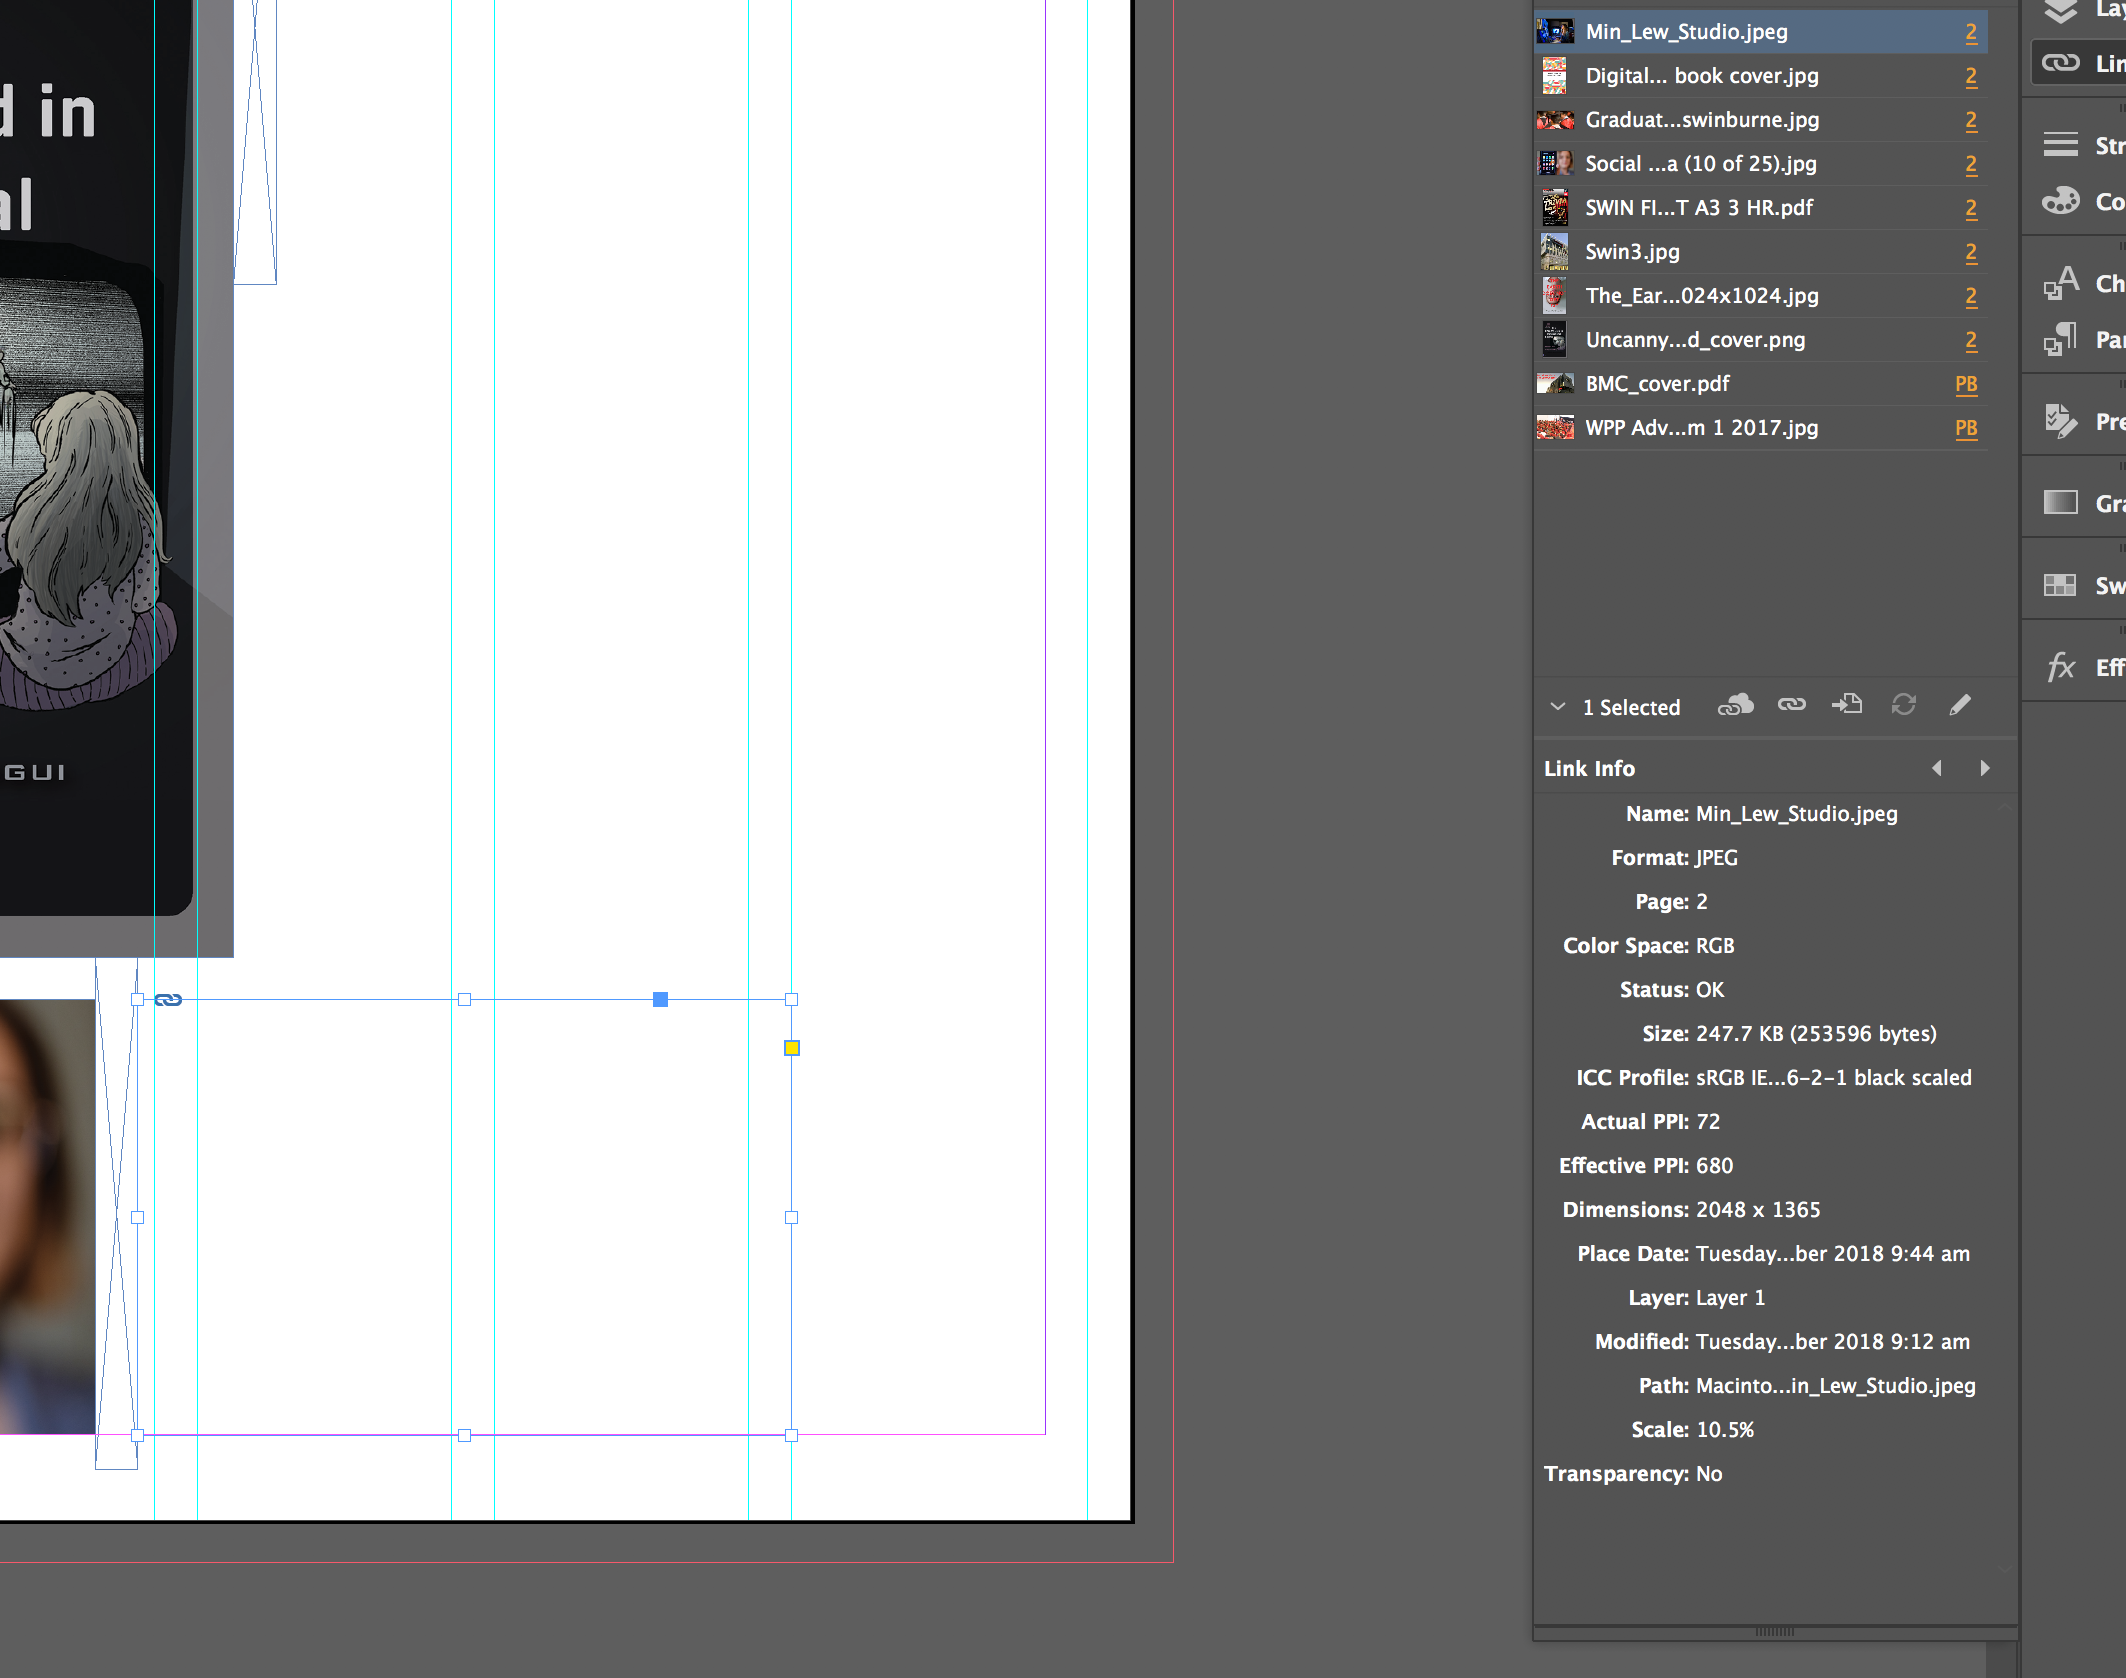Click the Edit Original pencil icon
This screenshot has height=1678, width=2126.
pos(1960,705)
